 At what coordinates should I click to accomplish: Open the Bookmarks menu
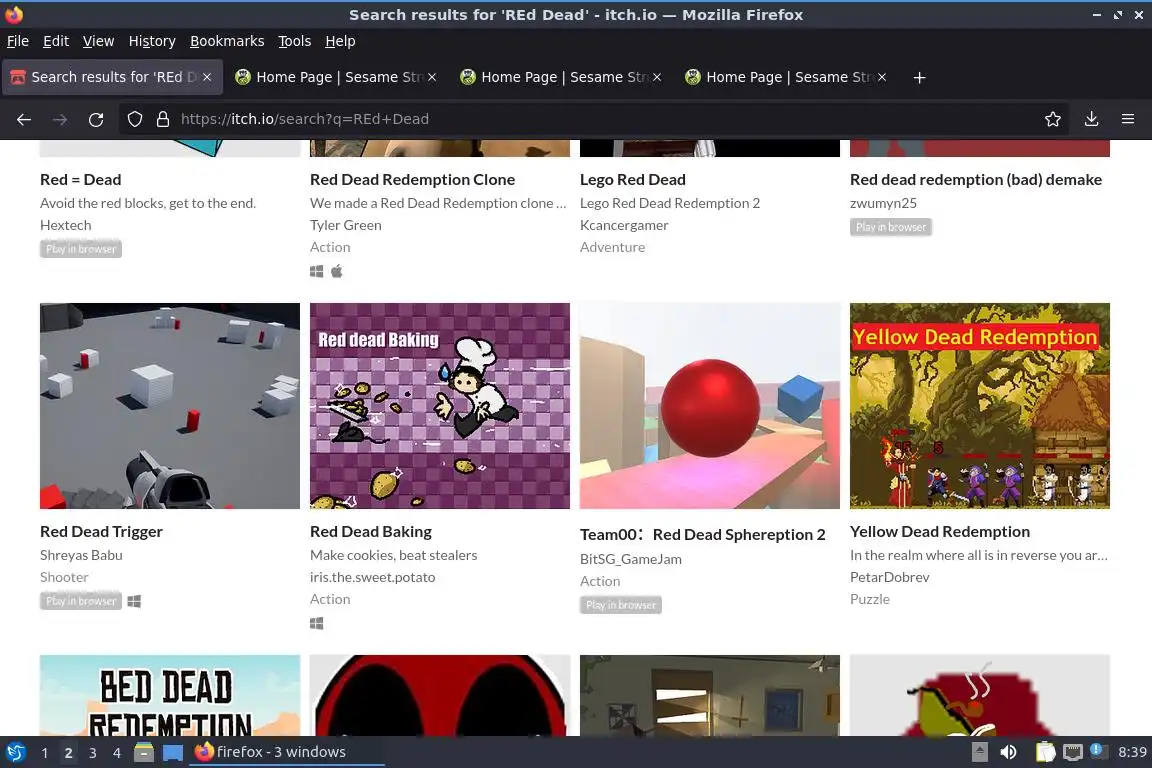[x=227, y=41]
